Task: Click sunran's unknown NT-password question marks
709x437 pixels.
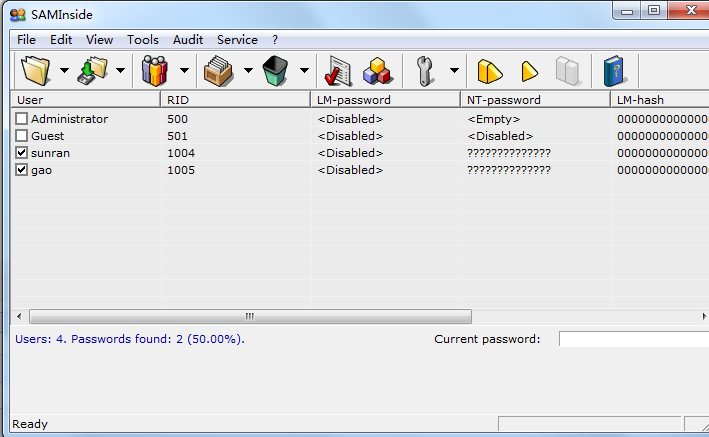Action: tap(509, 153)
